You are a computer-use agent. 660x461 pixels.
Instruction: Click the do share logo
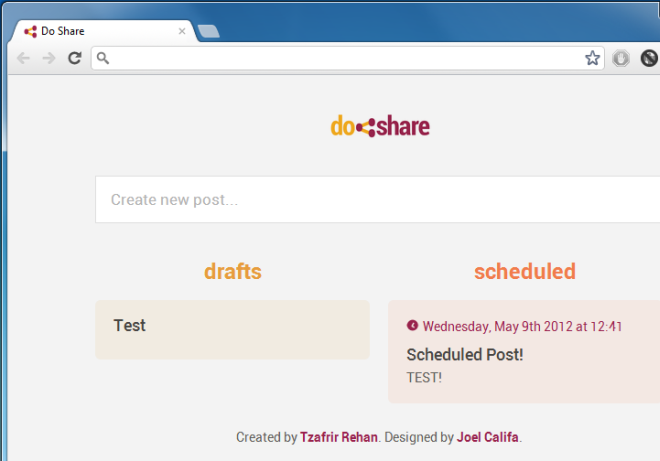coord(380,126)
